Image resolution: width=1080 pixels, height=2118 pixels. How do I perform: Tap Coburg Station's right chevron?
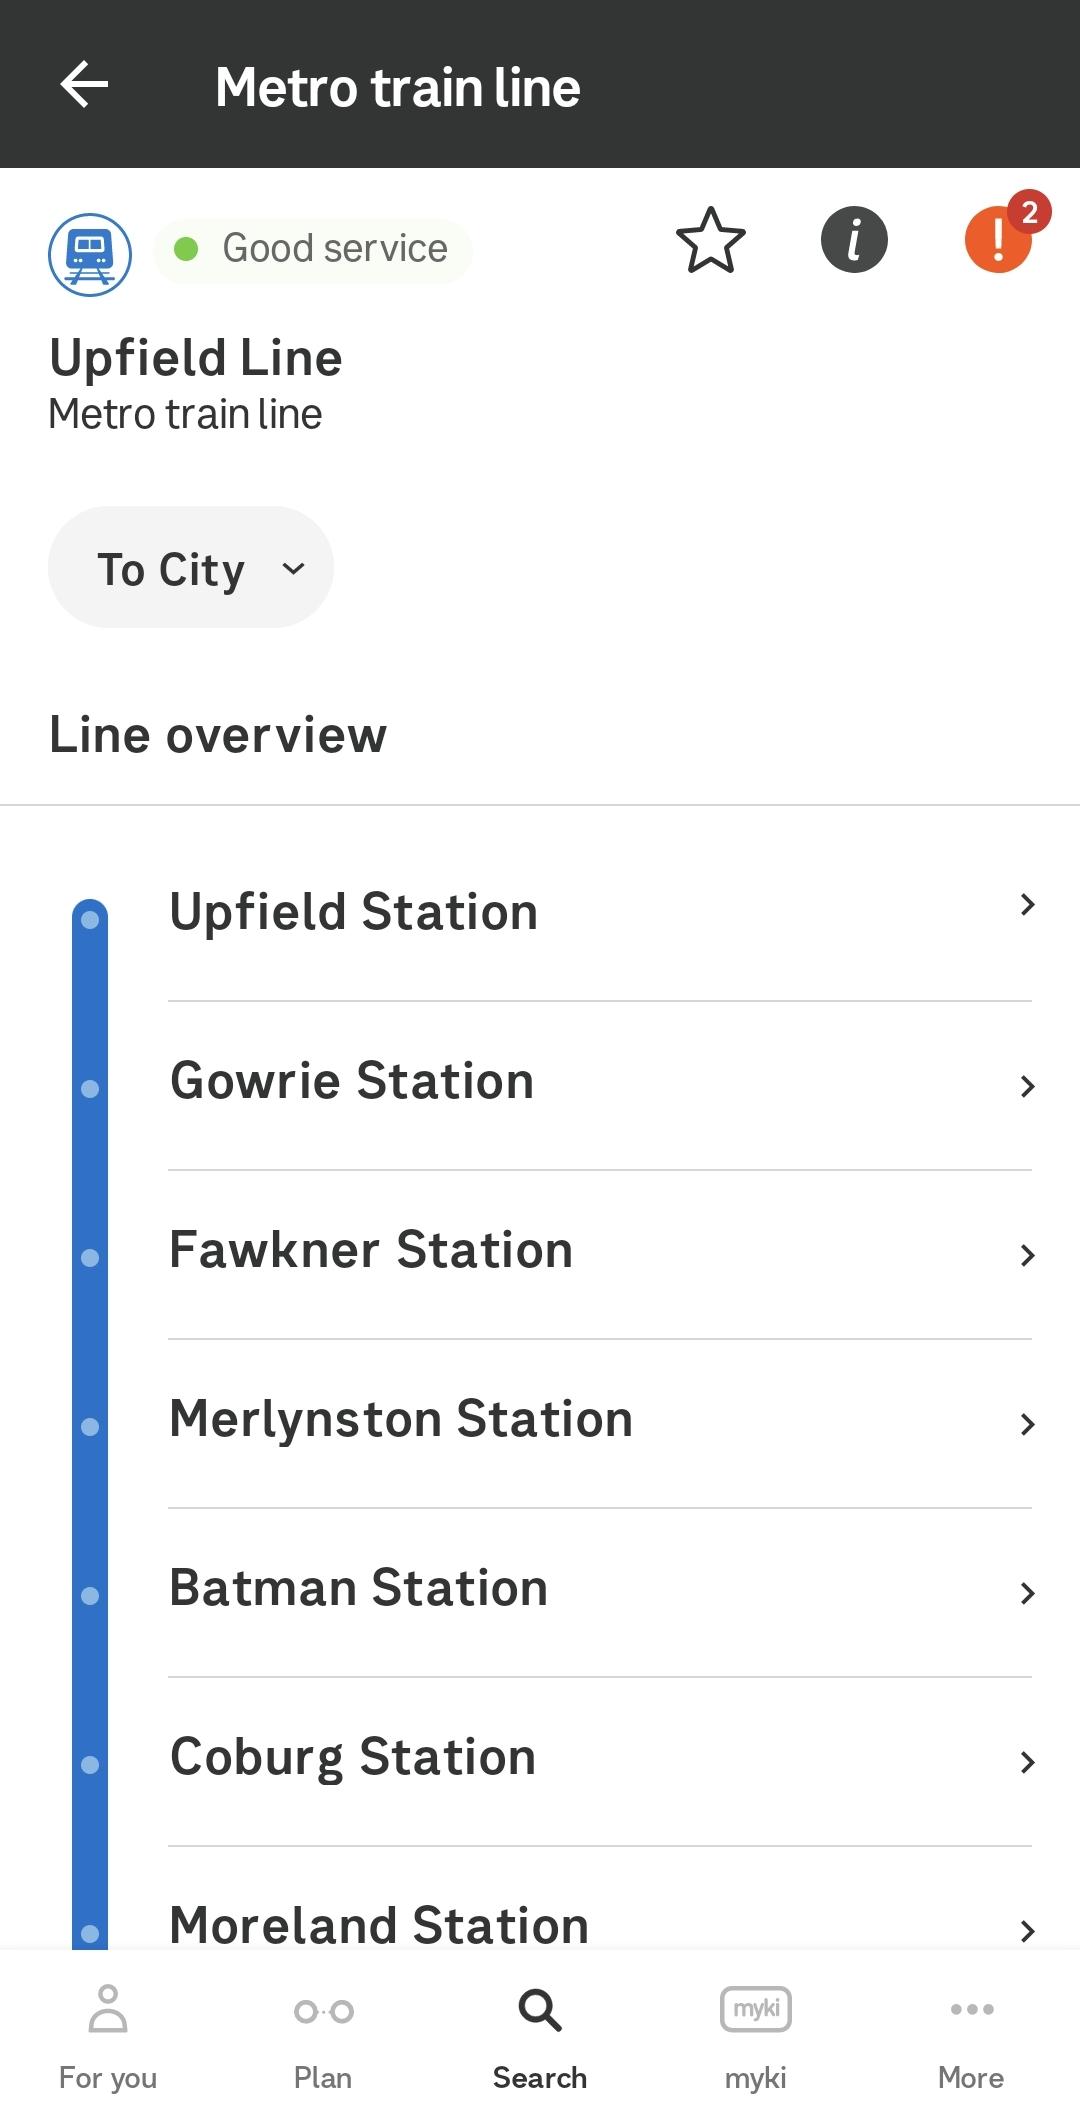click(1027, 1762)
